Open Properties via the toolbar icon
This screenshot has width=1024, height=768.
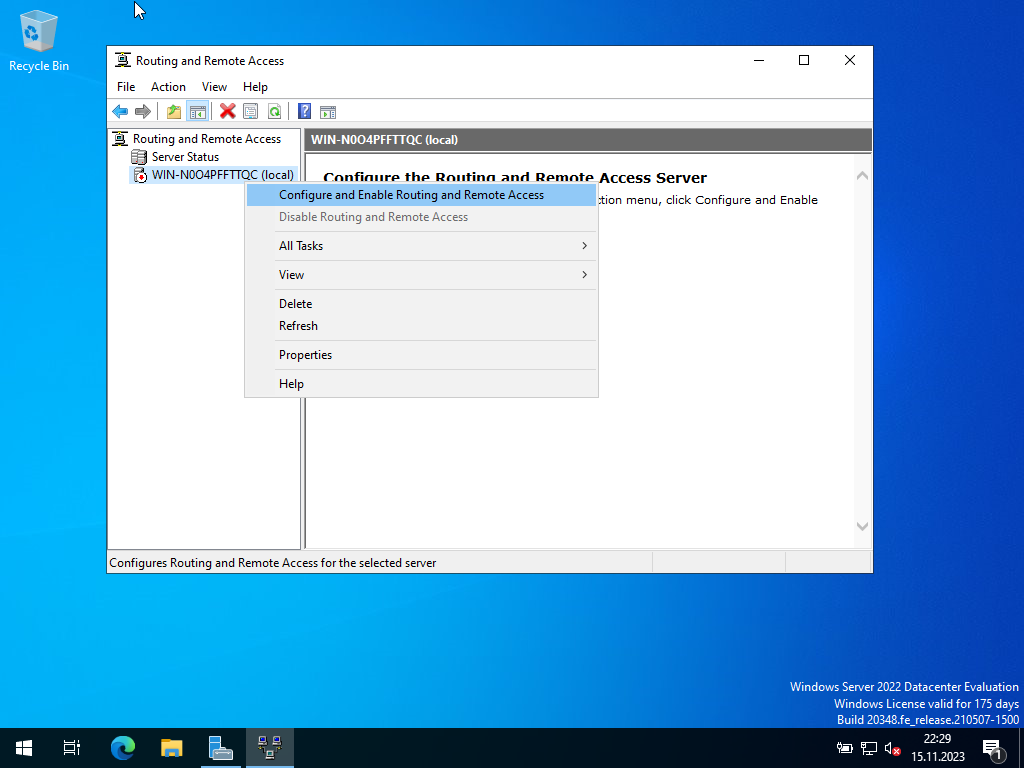[251, 111]
